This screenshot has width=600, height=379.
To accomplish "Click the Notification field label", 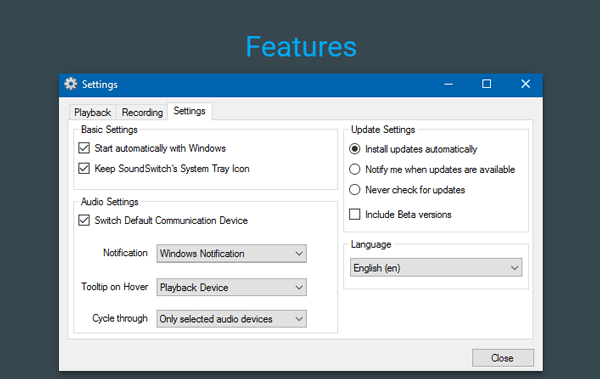I will coord(125,253).
